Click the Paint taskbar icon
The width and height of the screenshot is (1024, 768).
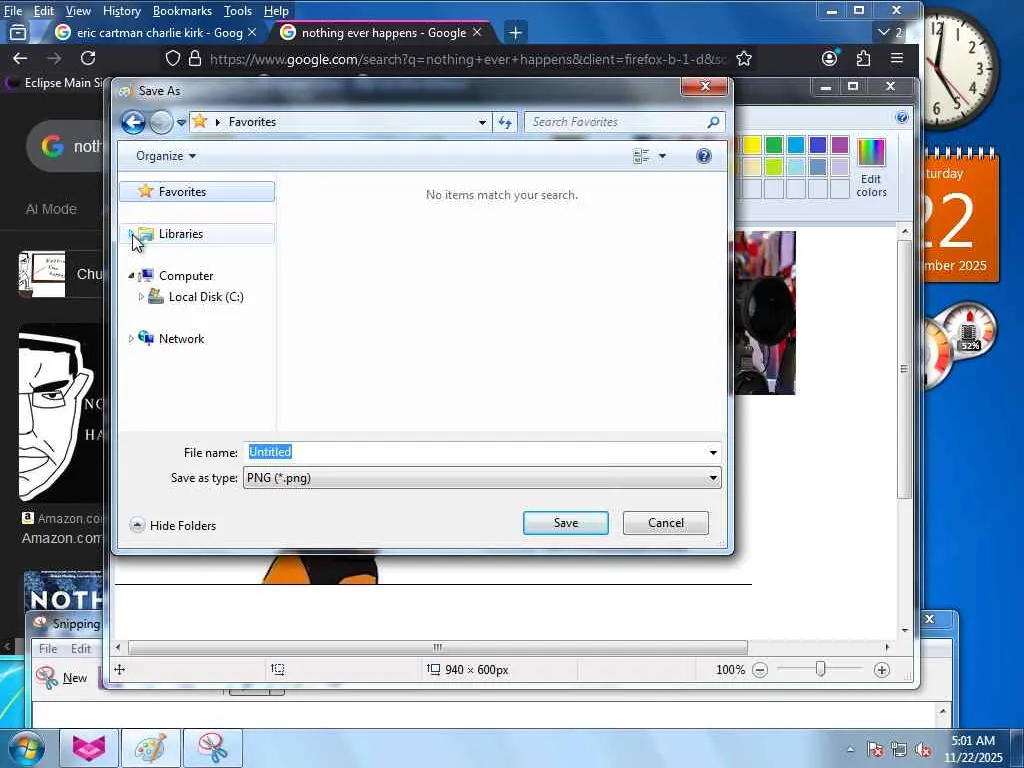[151, 748]
